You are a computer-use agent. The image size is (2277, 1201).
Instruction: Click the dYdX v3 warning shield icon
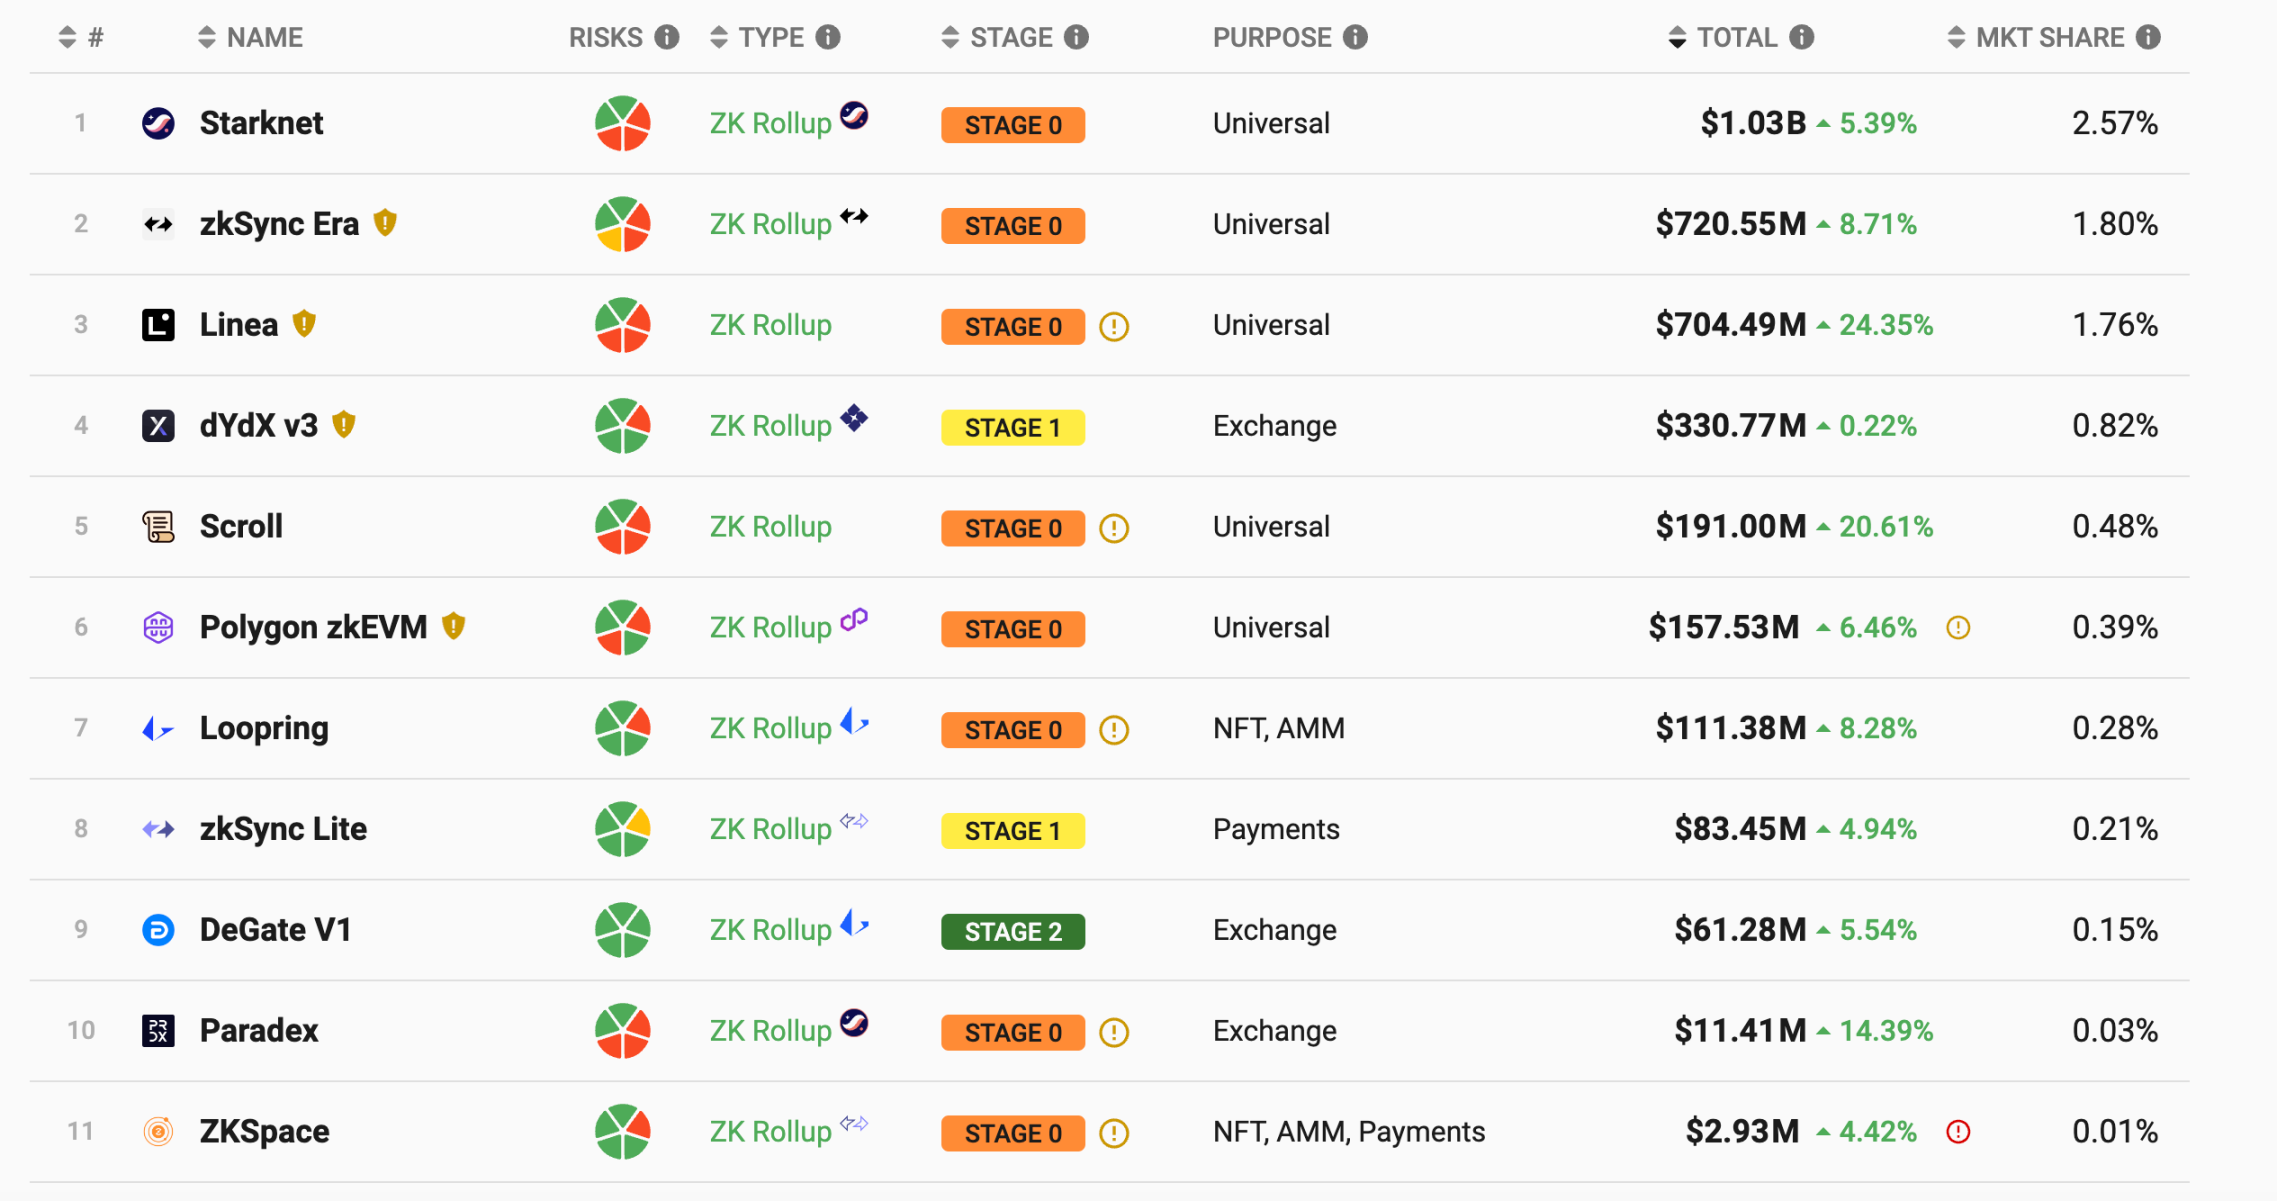pos(344,424)
